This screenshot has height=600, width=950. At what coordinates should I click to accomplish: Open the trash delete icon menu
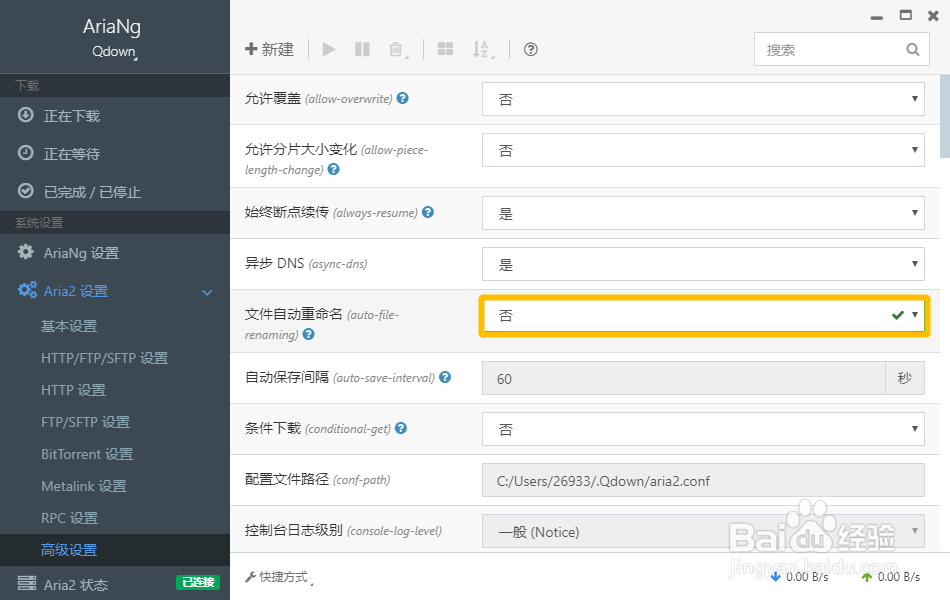[397, 49]
